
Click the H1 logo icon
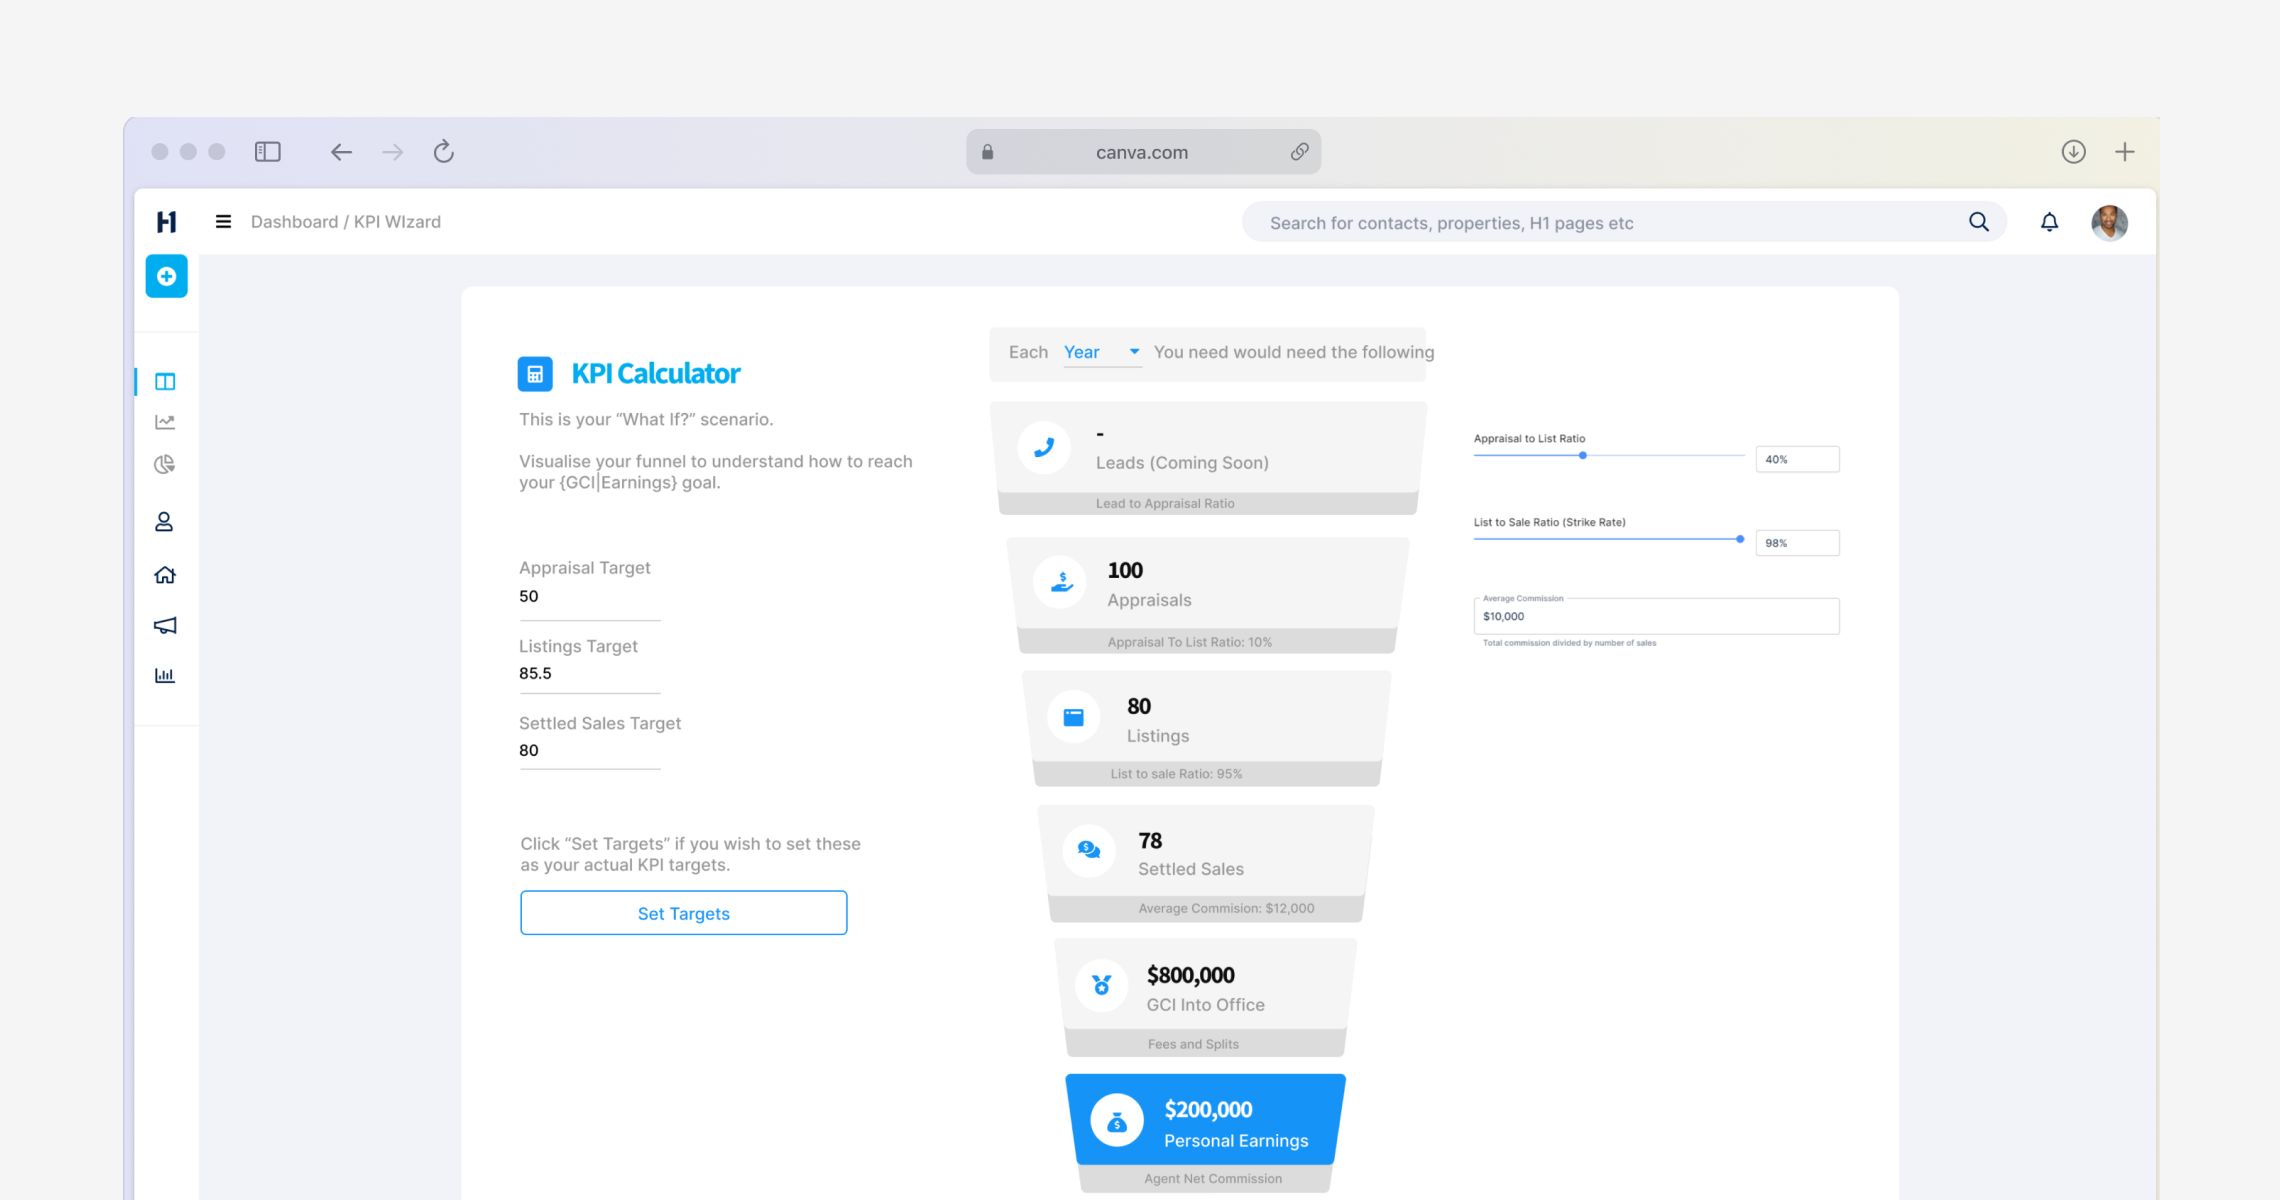pyautogui.click(x=166, y=222)
